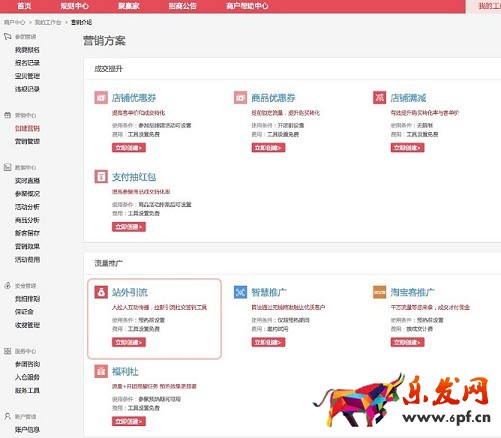Viewport: 501px width, 438px height.
Task: Select 创建营销 in the sidebar
Action: coord(27,128)
